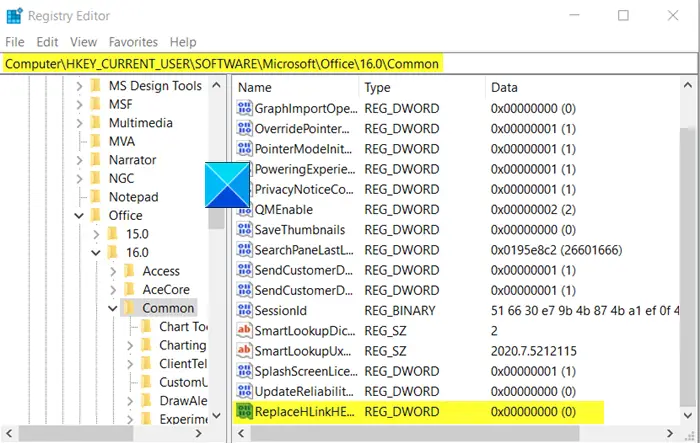Open the Edit menu
This screenshot has width=700, height=443.
pos(47,42)
